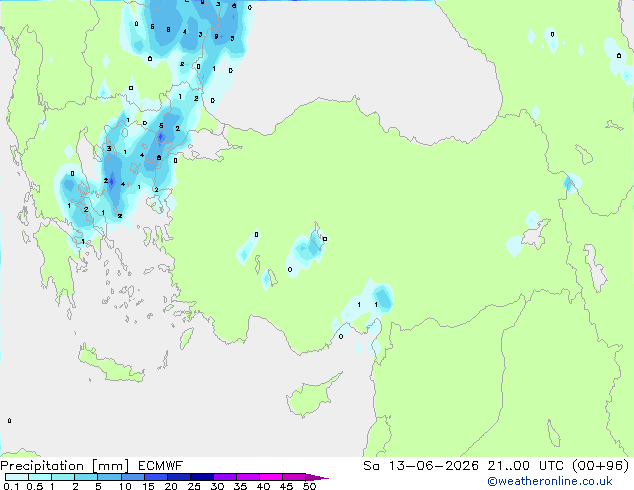Click the legend swatch between 45 and 50
634x490 pixels.
point(294,477)
